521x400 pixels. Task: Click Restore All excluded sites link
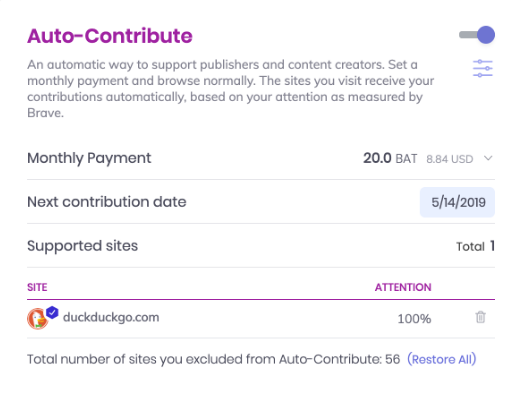pyautogui.click(x=442, y=359)
